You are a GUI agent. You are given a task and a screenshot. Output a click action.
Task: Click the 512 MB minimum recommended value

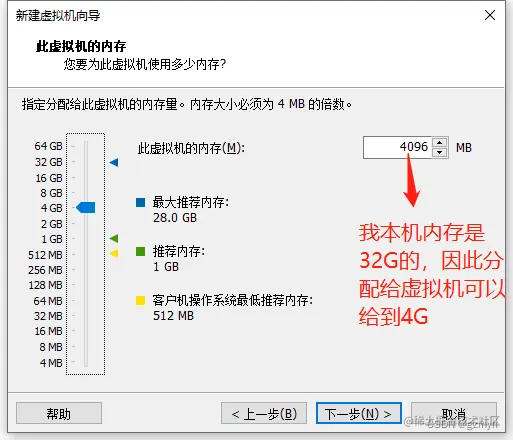point(173,315)
